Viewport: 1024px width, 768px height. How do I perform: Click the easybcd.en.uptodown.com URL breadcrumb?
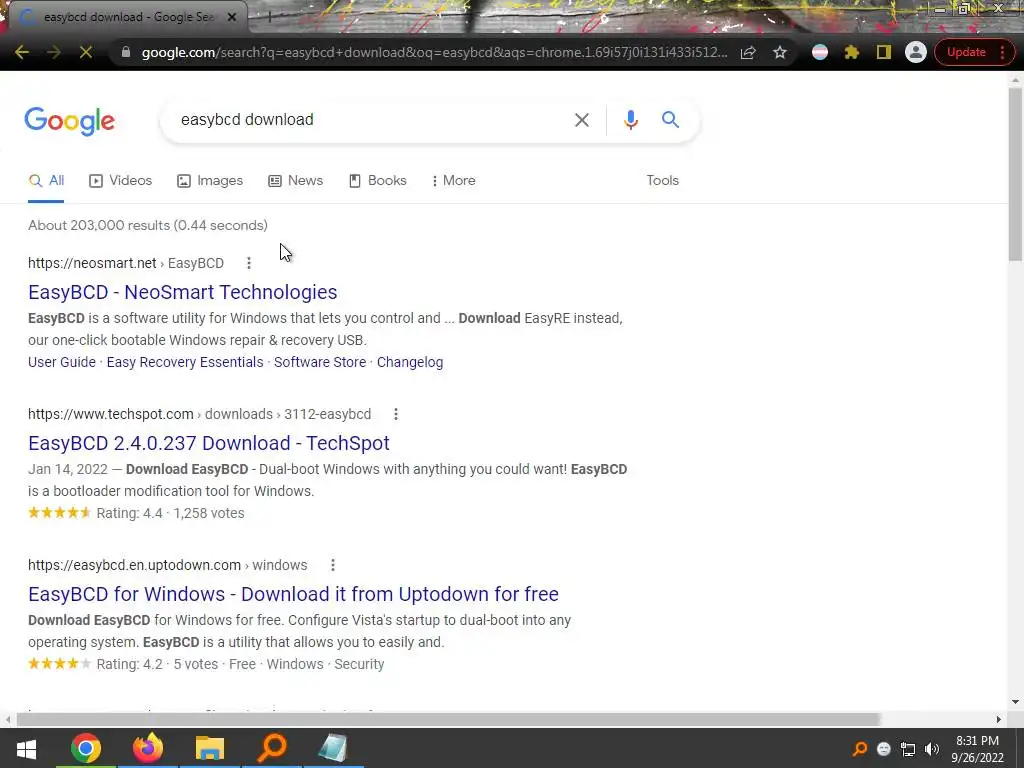(x=167, y=565)
